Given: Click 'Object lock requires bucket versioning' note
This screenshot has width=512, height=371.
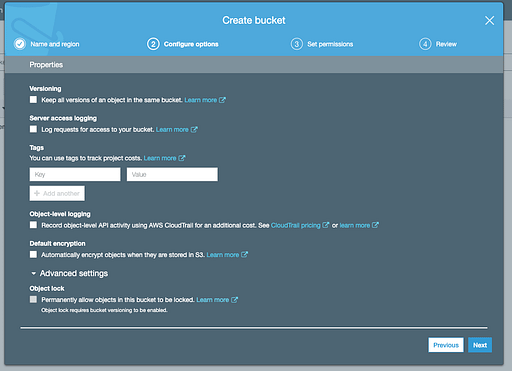Looking at the screenshot, I should (104, 310).
